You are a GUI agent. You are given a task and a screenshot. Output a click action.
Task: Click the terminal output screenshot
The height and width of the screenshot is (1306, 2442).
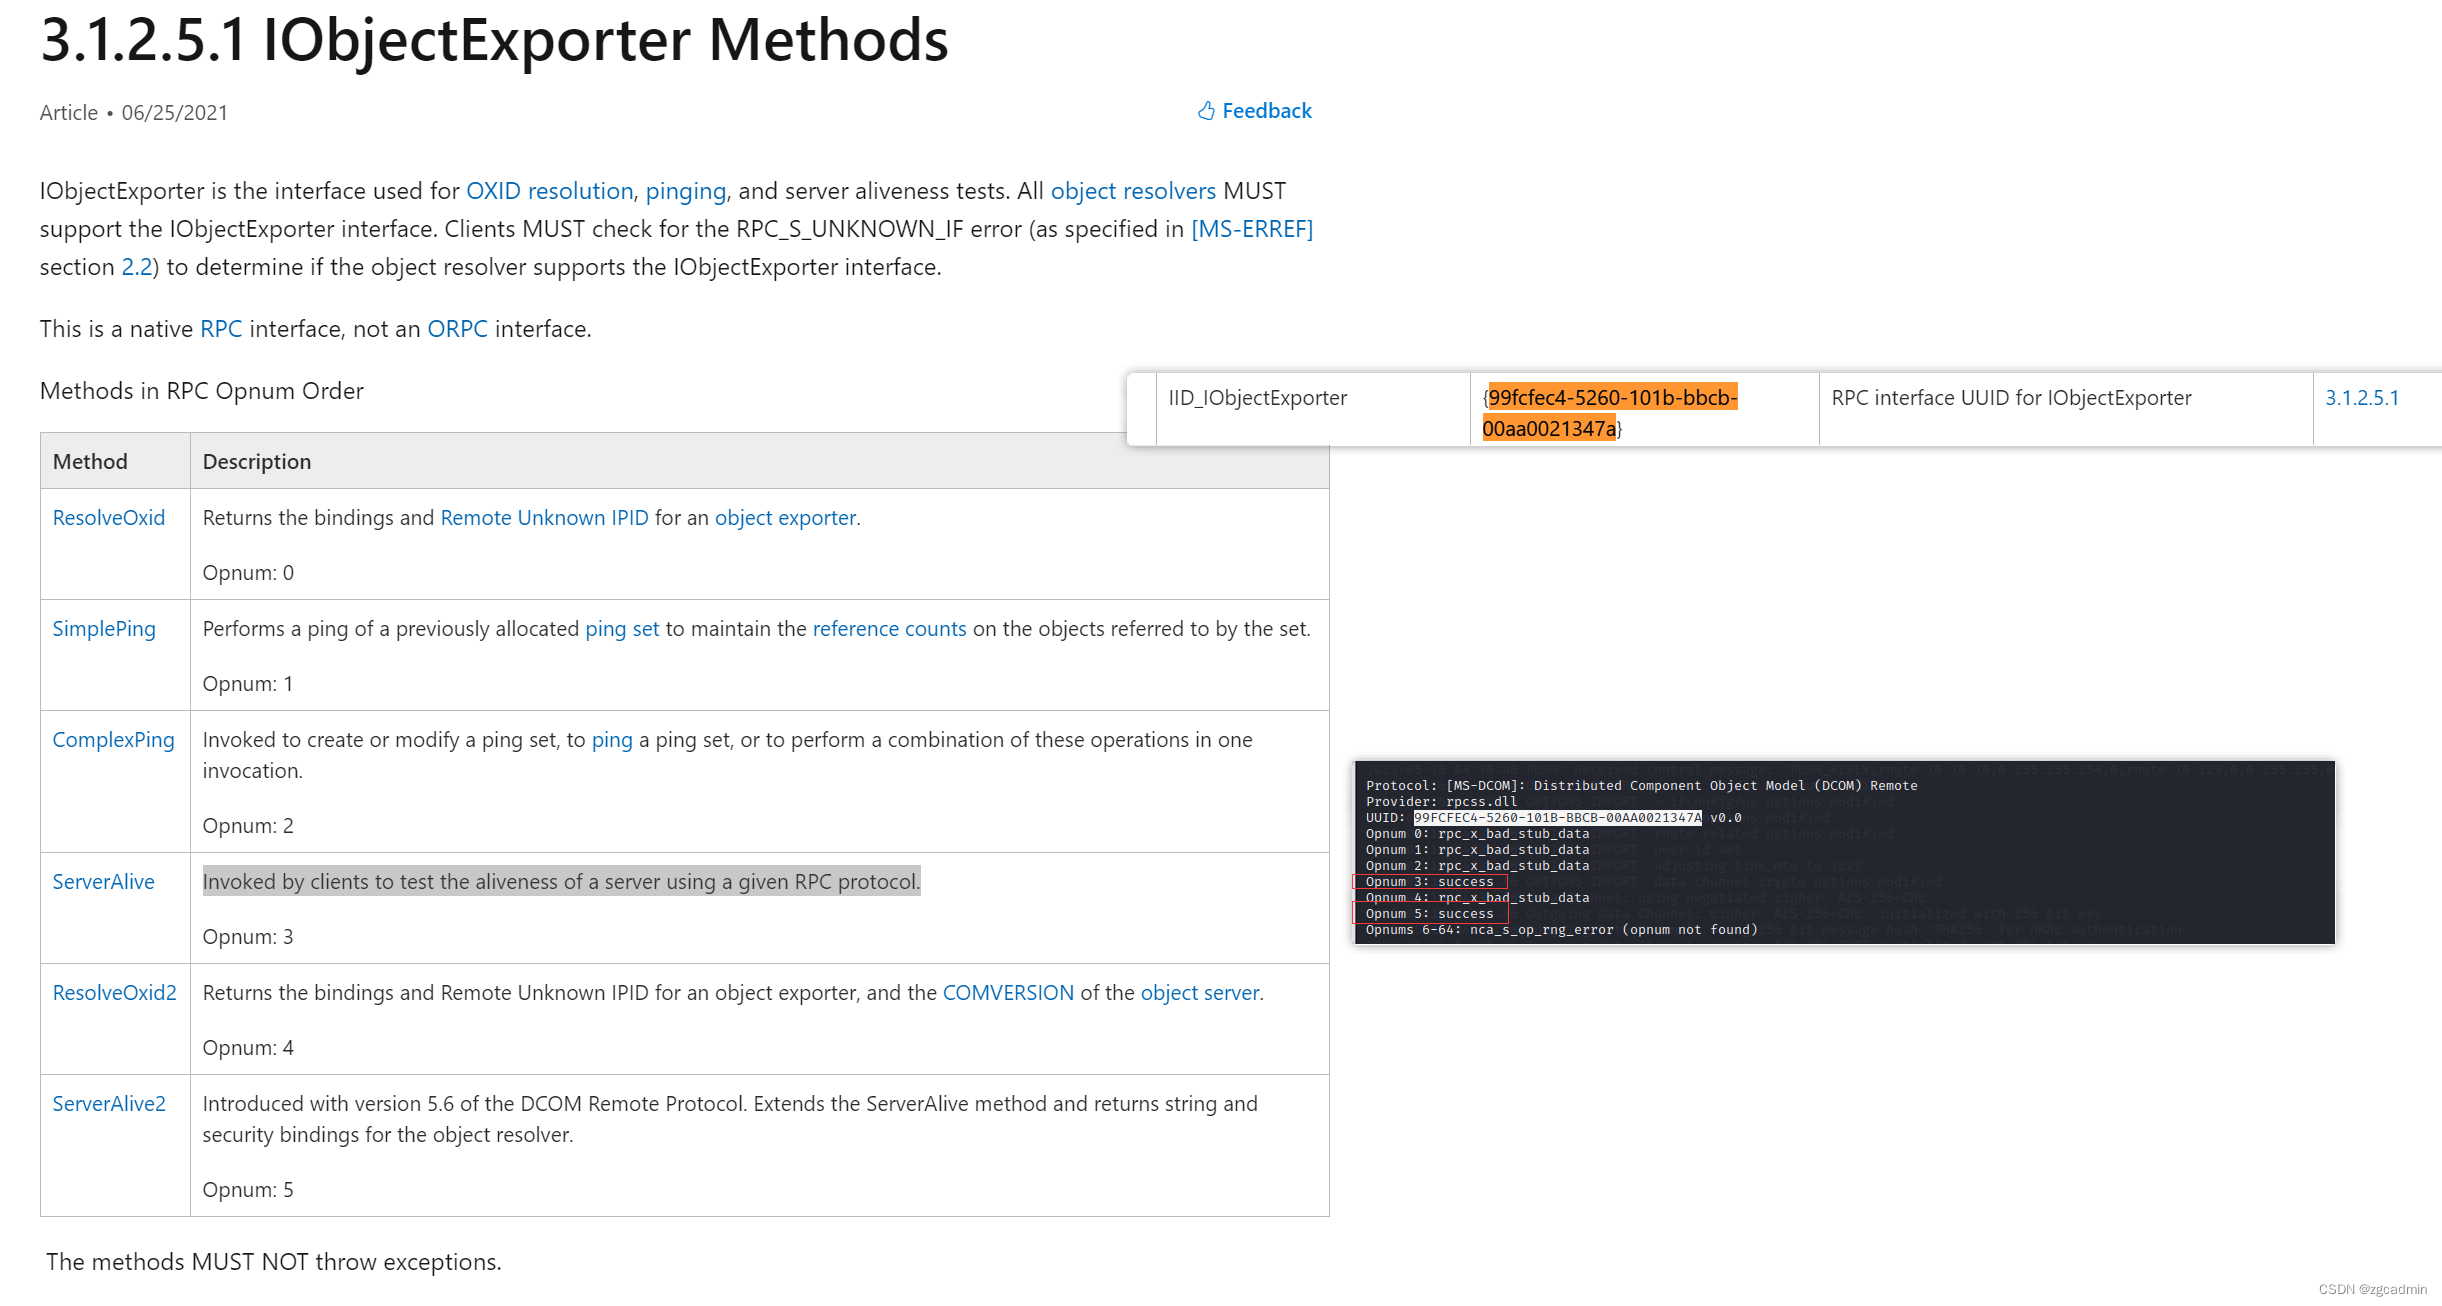tap(1844, 853)
